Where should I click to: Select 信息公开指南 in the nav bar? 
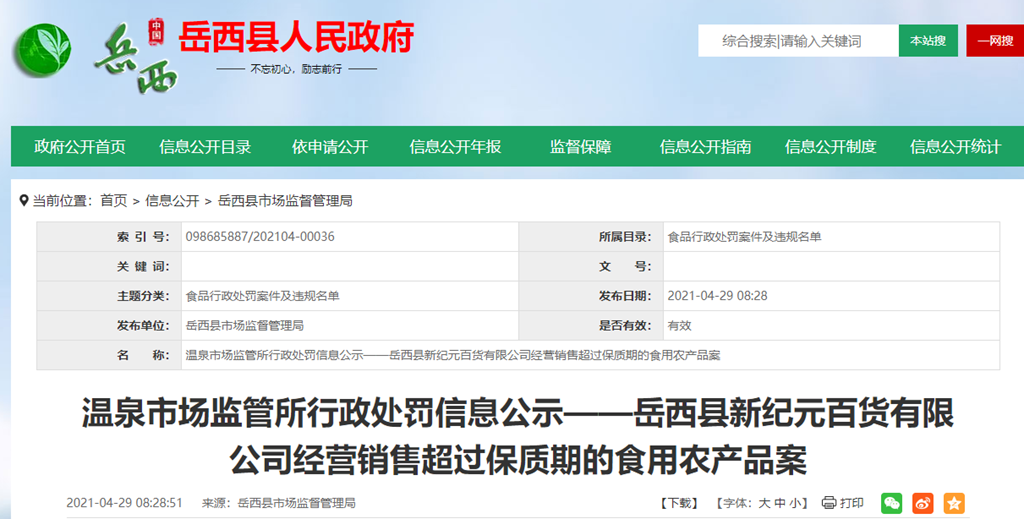click(705, 147)
